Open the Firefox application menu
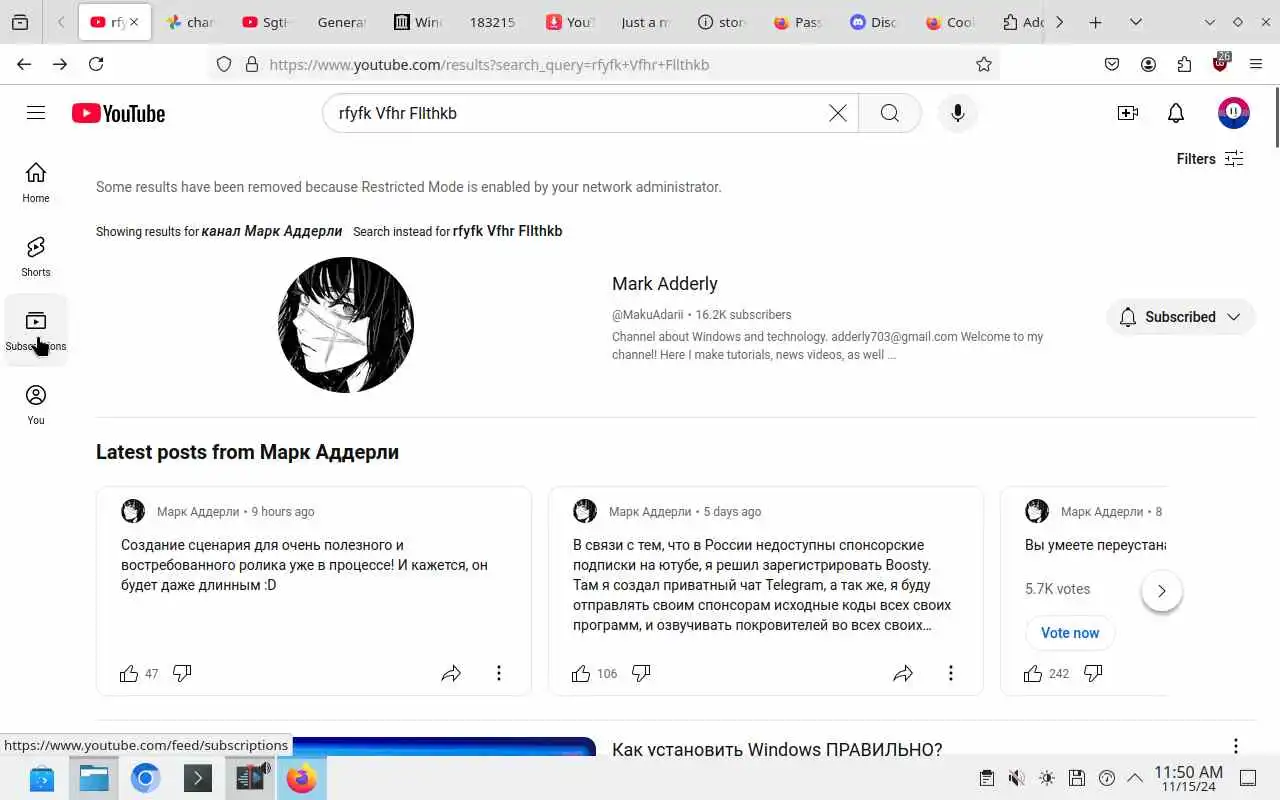 (1256, 64)
